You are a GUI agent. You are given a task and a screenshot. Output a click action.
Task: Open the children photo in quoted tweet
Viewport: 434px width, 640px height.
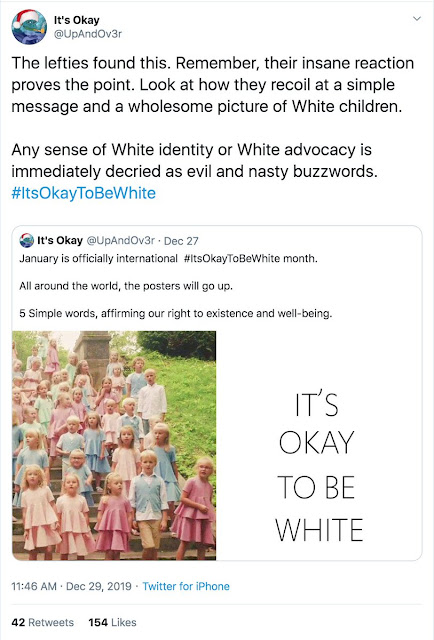114,445
